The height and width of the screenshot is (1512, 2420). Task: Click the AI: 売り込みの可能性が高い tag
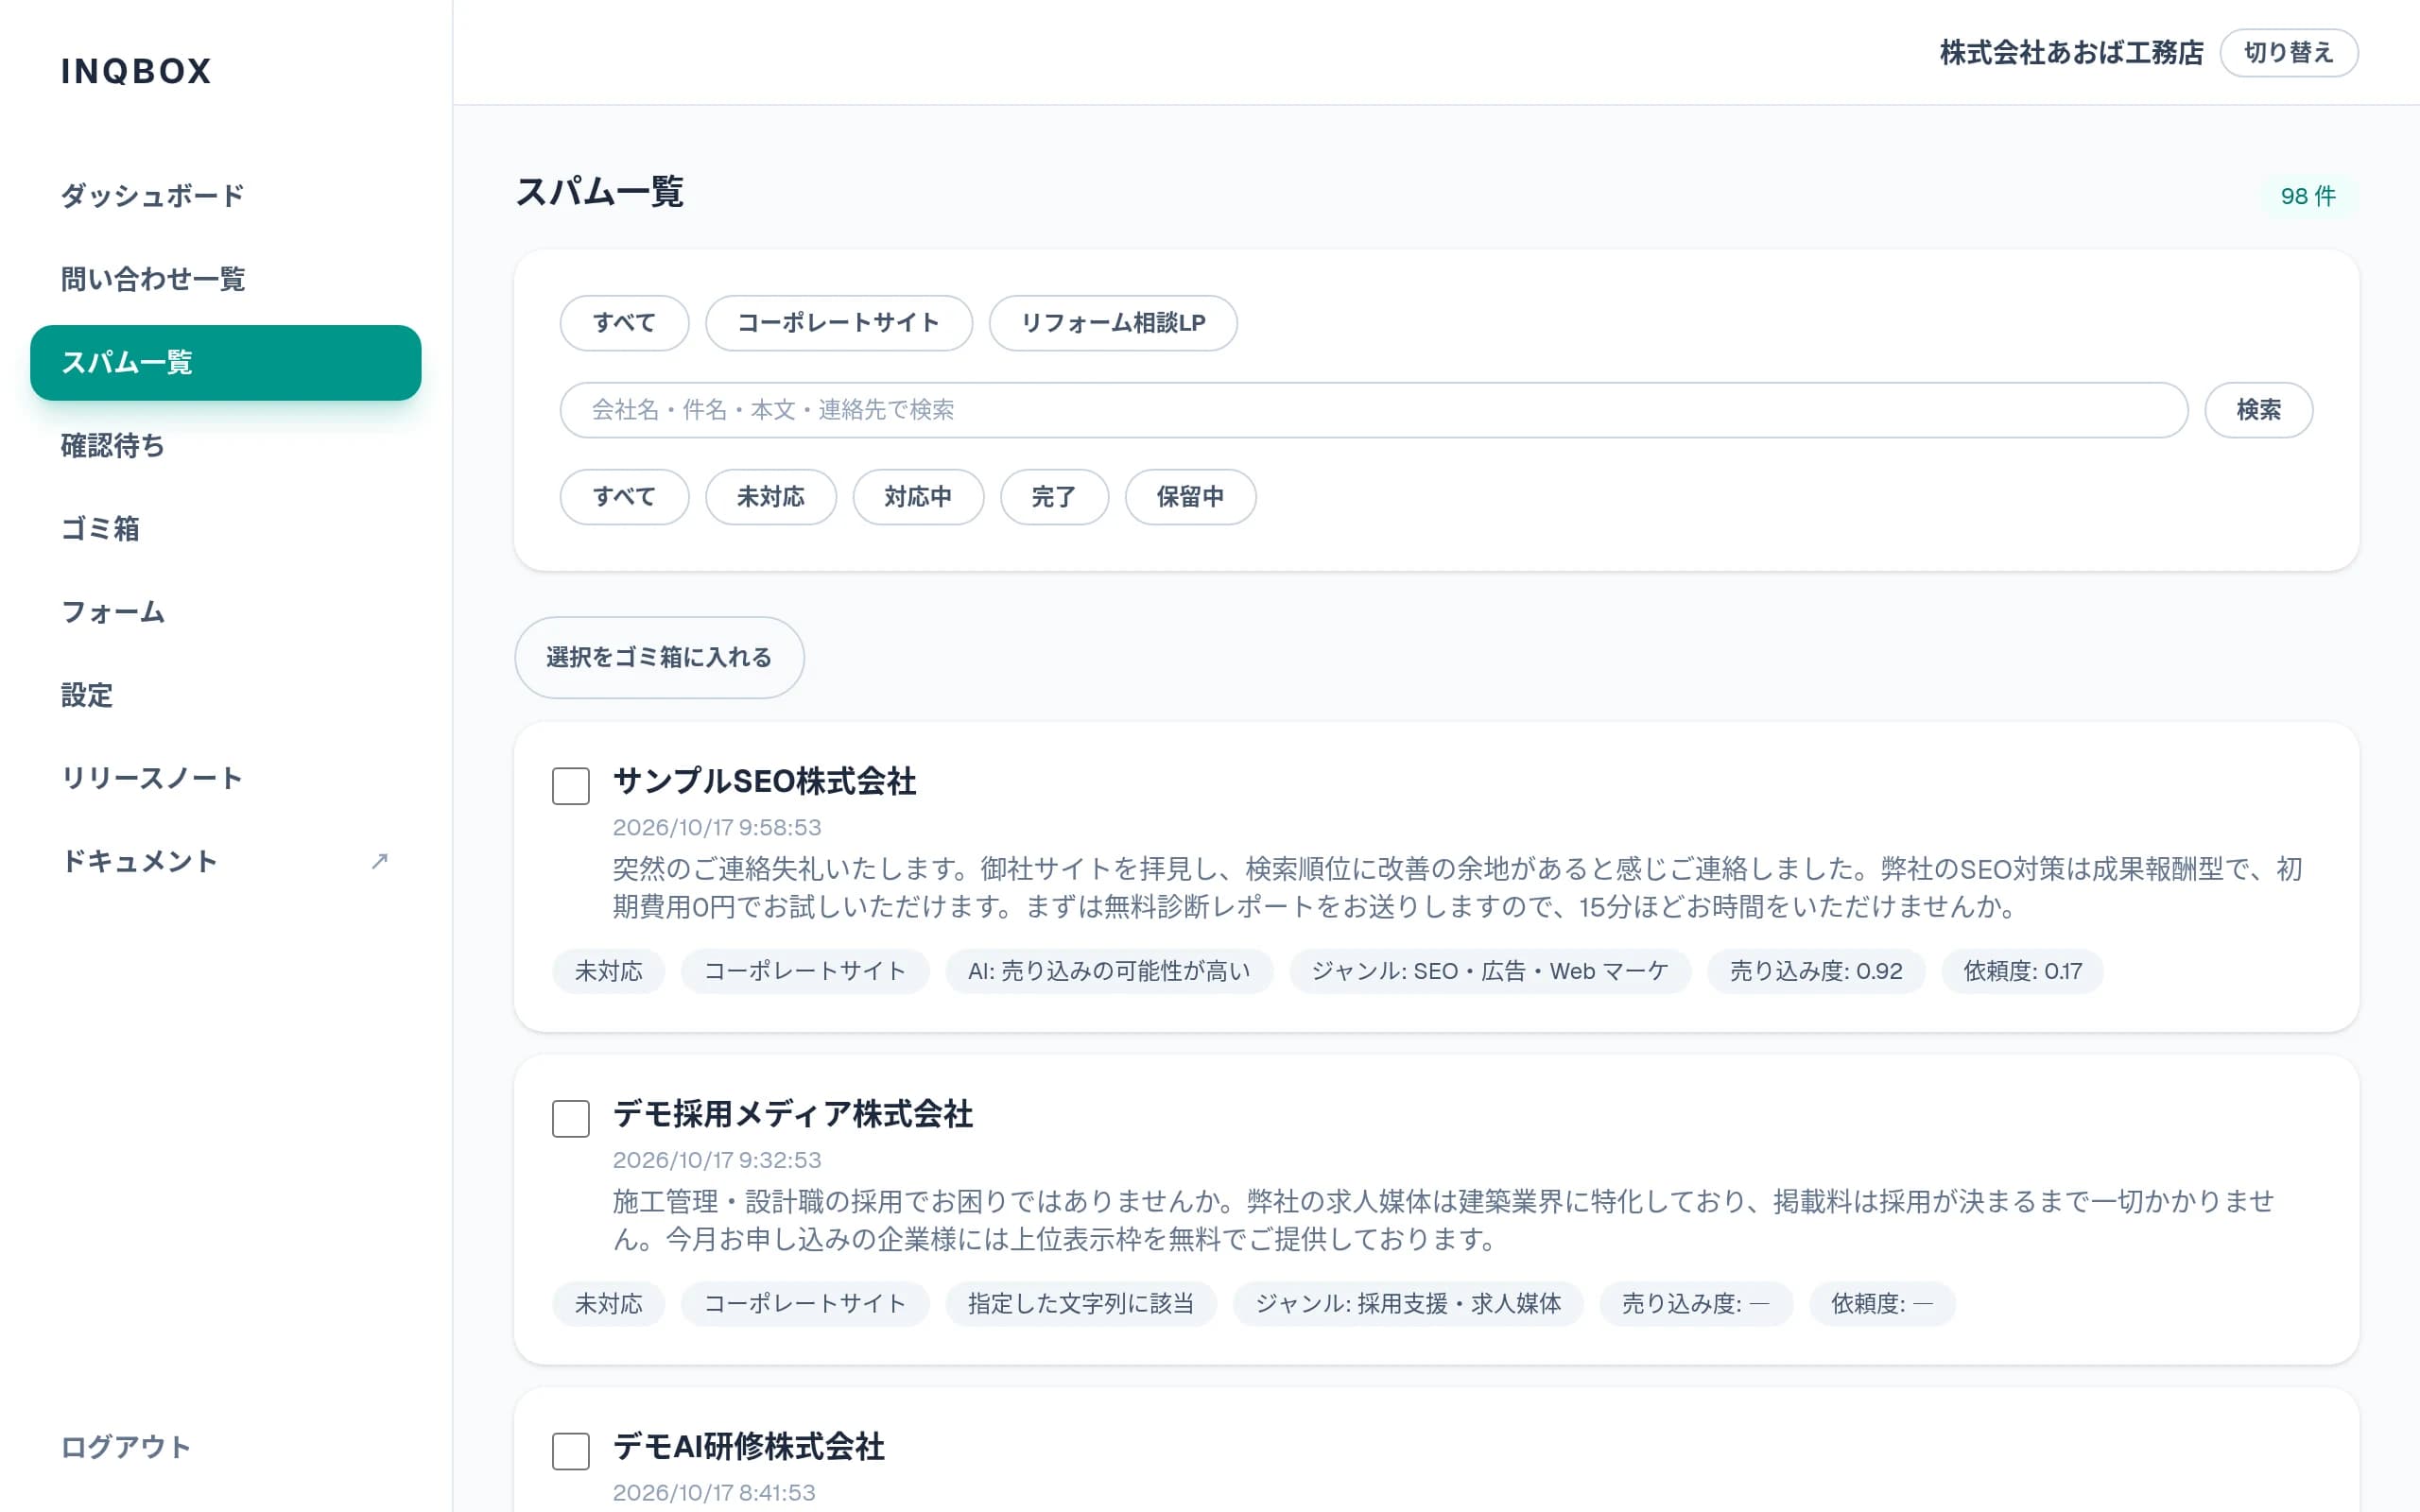coord(1109,971)
